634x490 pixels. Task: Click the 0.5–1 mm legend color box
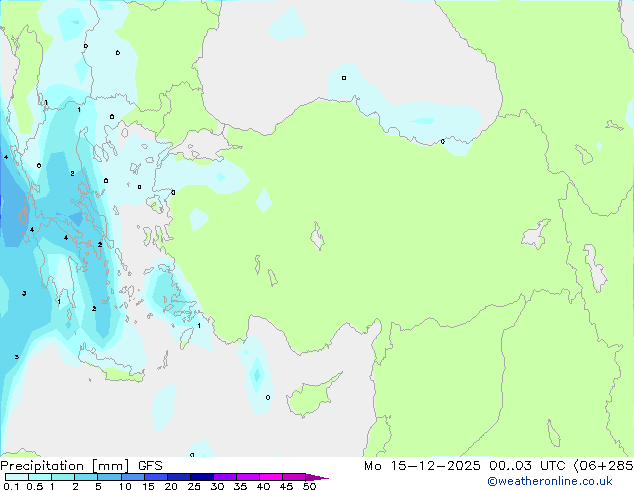coord(40,477)
